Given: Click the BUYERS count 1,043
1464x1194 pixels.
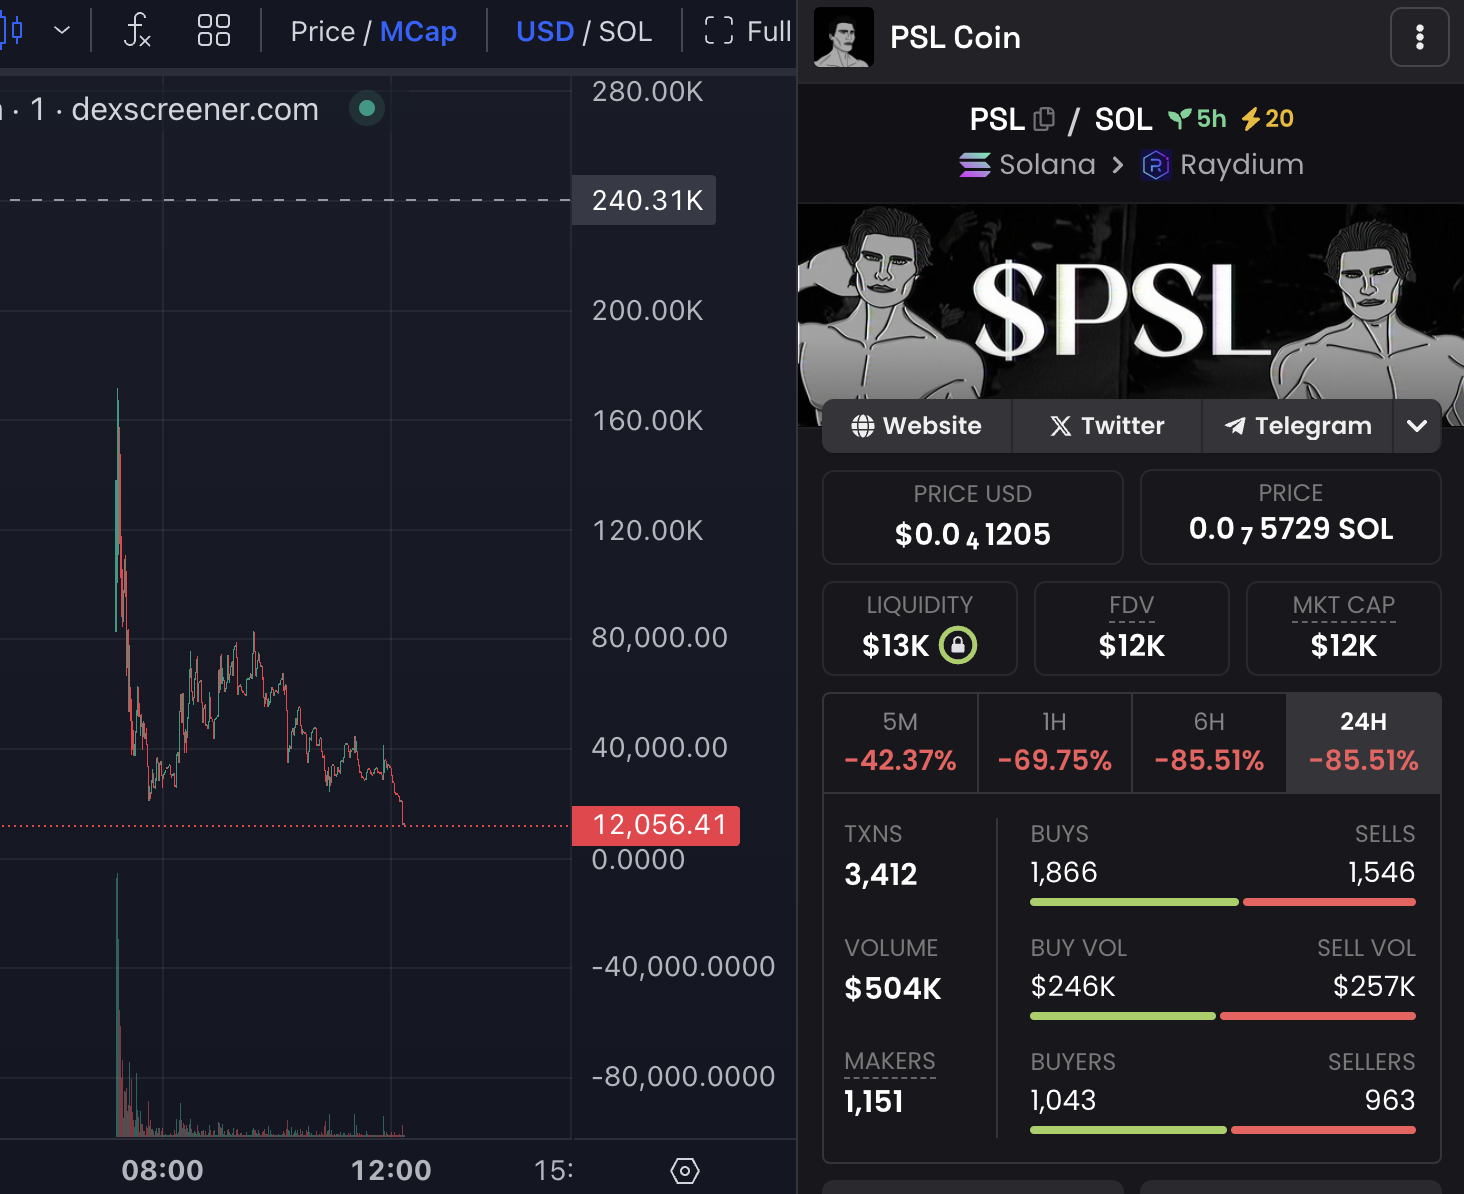Looking at the screenshot, I should tap(1063, 1101).
